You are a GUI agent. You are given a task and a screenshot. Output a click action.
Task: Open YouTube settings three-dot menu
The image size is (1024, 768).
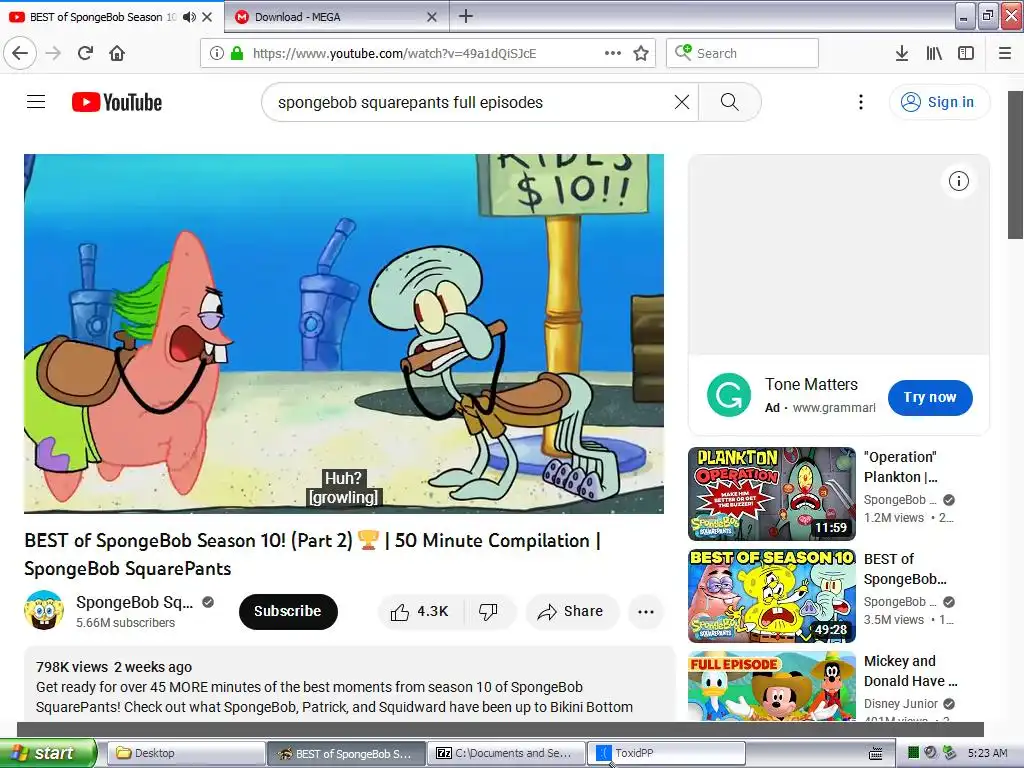(x=861, y=102)
